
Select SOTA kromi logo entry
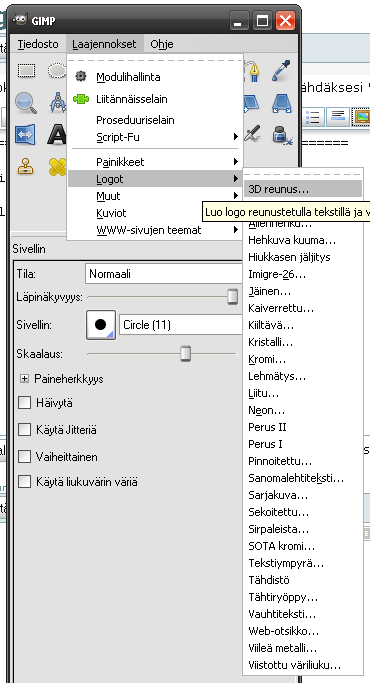(x=303, y=546)
